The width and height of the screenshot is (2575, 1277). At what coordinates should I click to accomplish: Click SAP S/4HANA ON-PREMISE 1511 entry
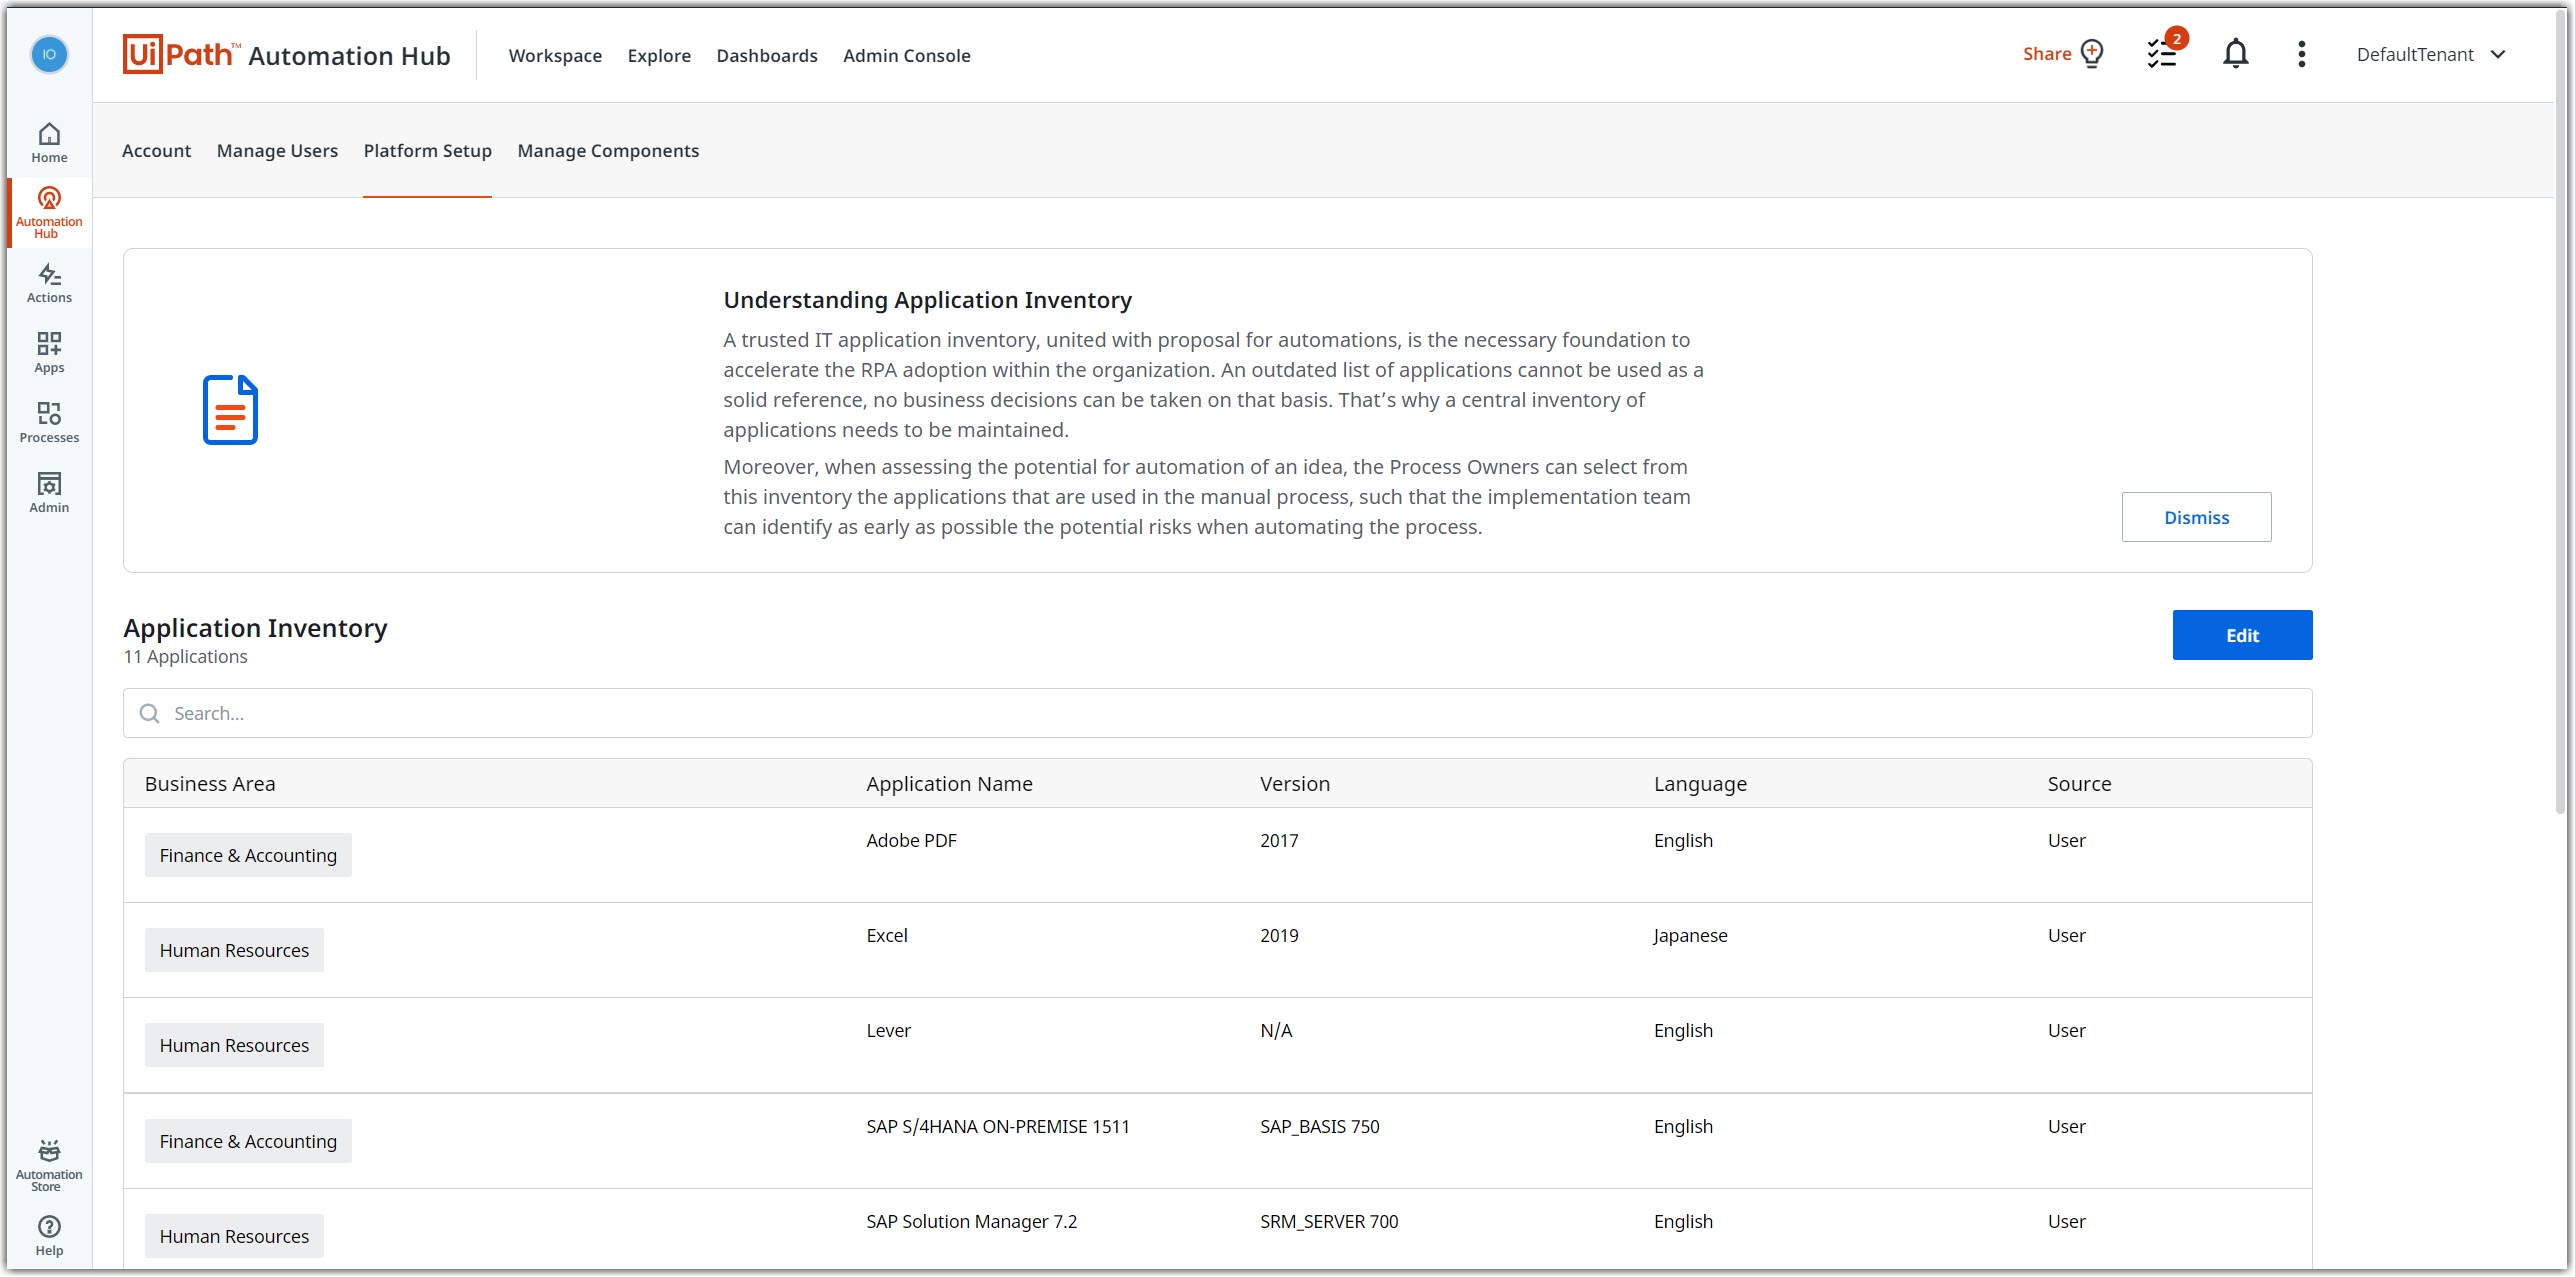pos(997,1127)
